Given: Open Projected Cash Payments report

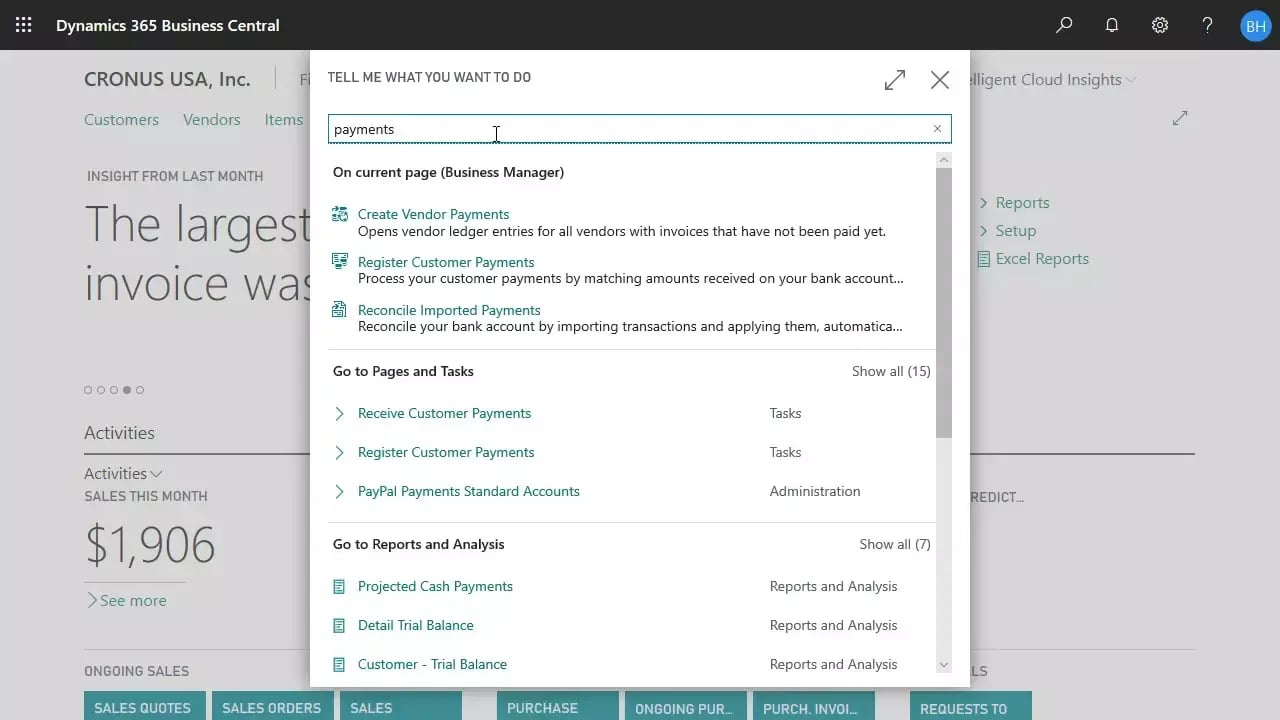Looking at the screenshot, I should (x=435, y=586).
